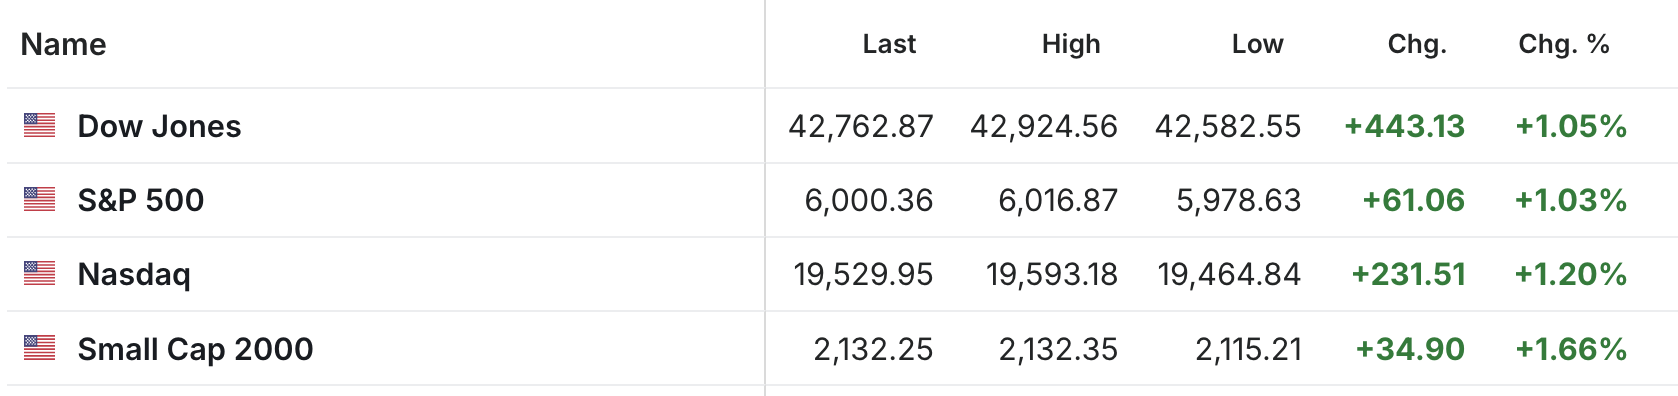Select Small Cap 2000 high value 2,132.35
1678x396 pixels.
click(1058, 349)
